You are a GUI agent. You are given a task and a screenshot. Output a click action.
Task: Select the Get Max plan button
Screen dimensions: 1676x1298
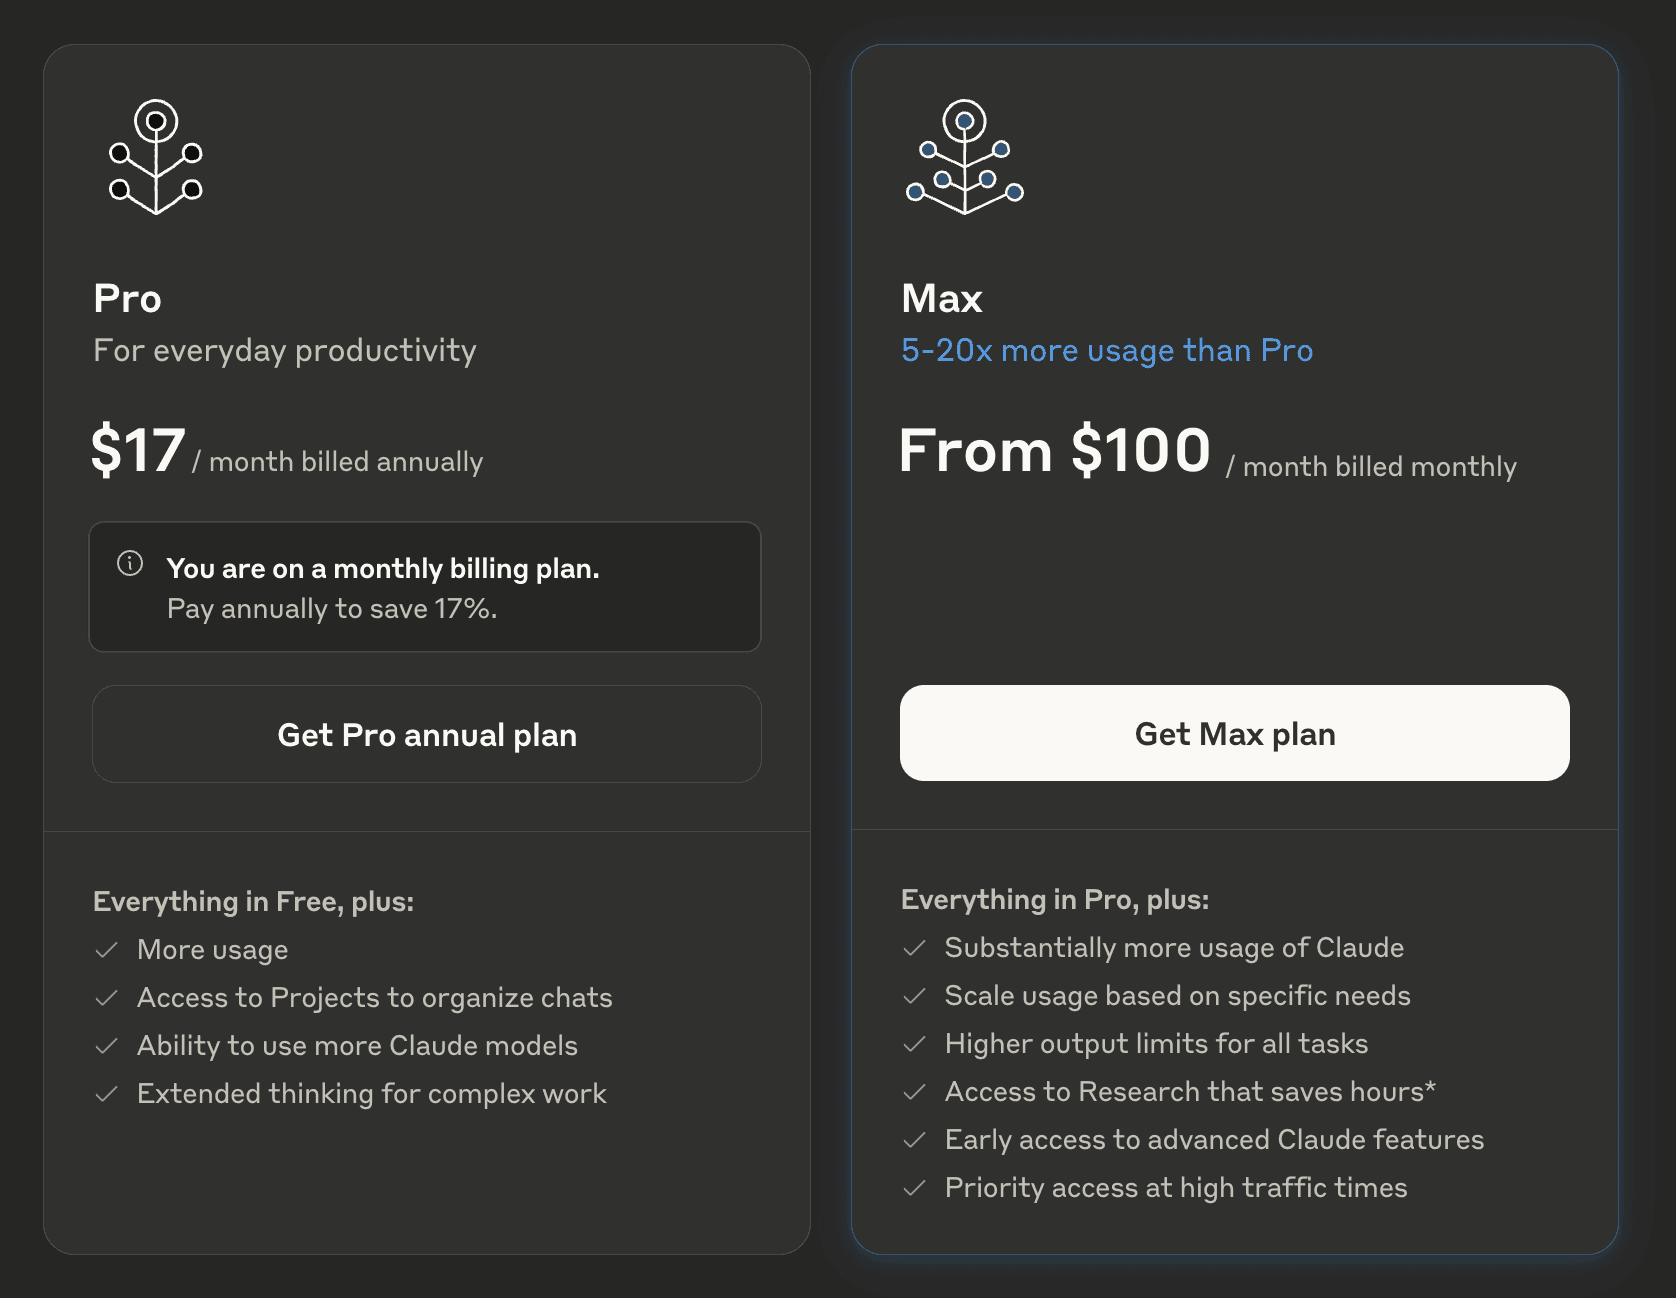click(x=1234, y=733)
